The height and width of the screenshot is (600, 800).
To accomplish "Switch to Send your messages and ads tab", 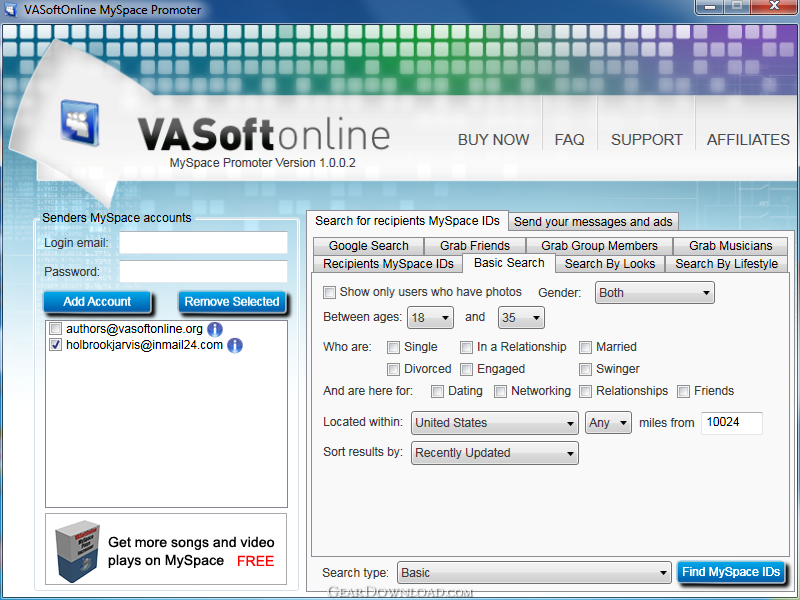I will coord(593,222).
